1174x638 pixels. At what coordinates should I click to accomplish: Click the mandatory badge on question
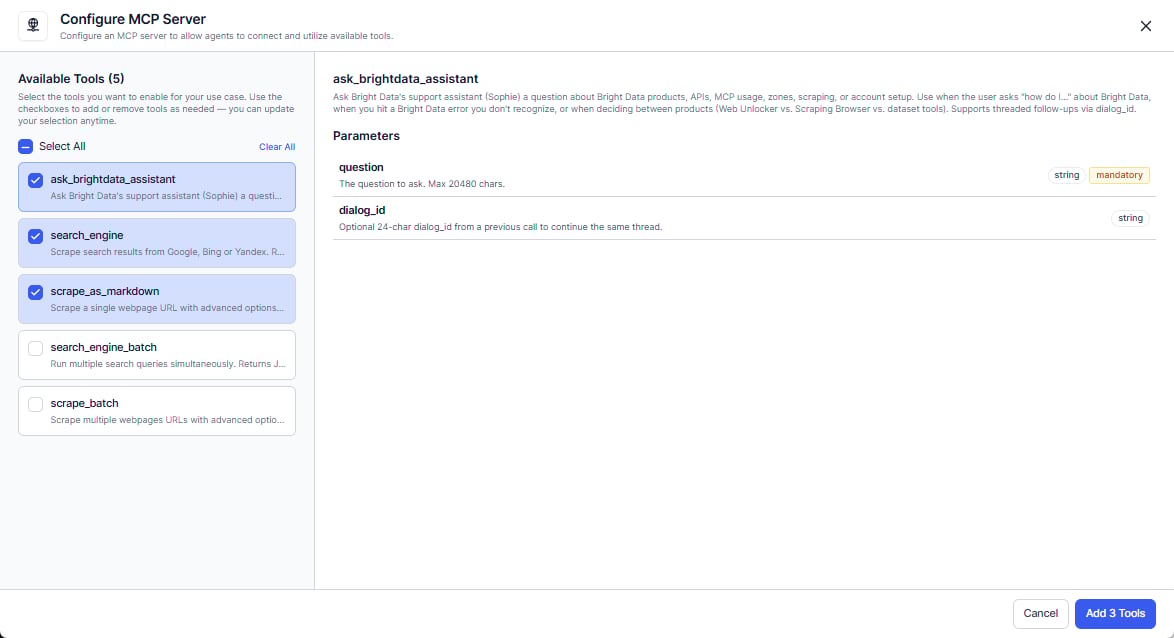click(1119, 175)
